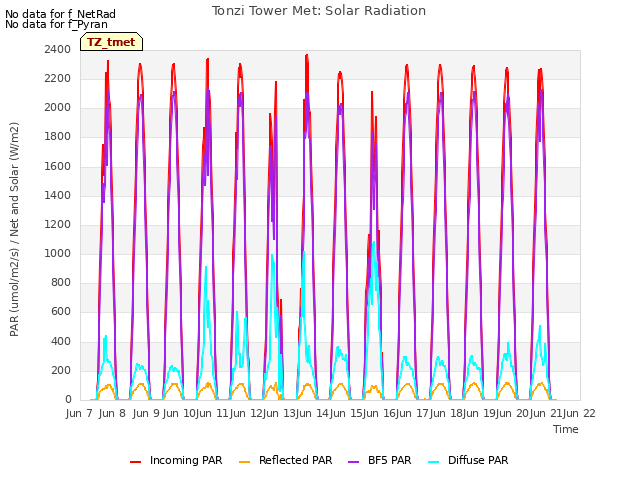Click the 400 y-axis tick label
This screenshot has height=480, width=640.
pyautogui.click(x=61, y=341)
